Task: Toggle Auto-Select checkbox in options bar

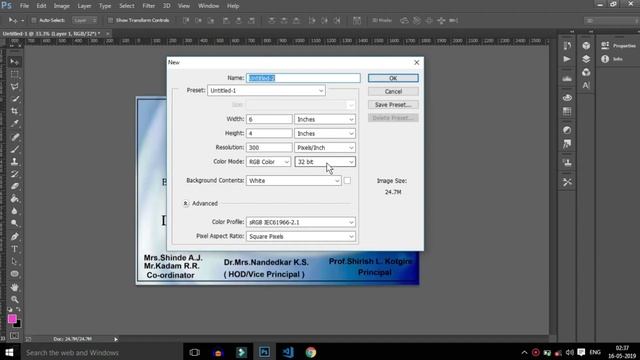Action: click(34, 20)
